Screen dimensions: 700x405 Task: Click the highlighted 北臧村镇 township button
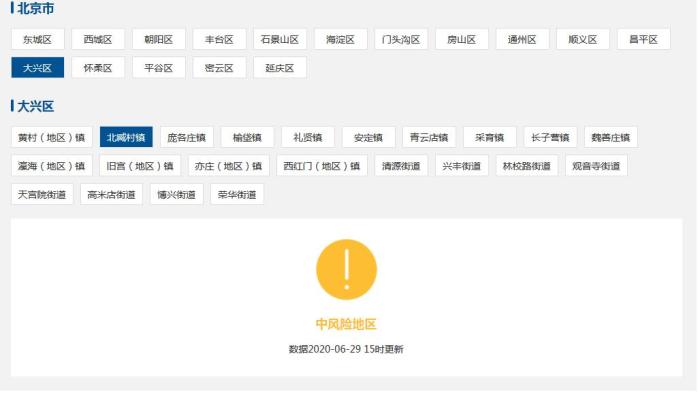126,137
